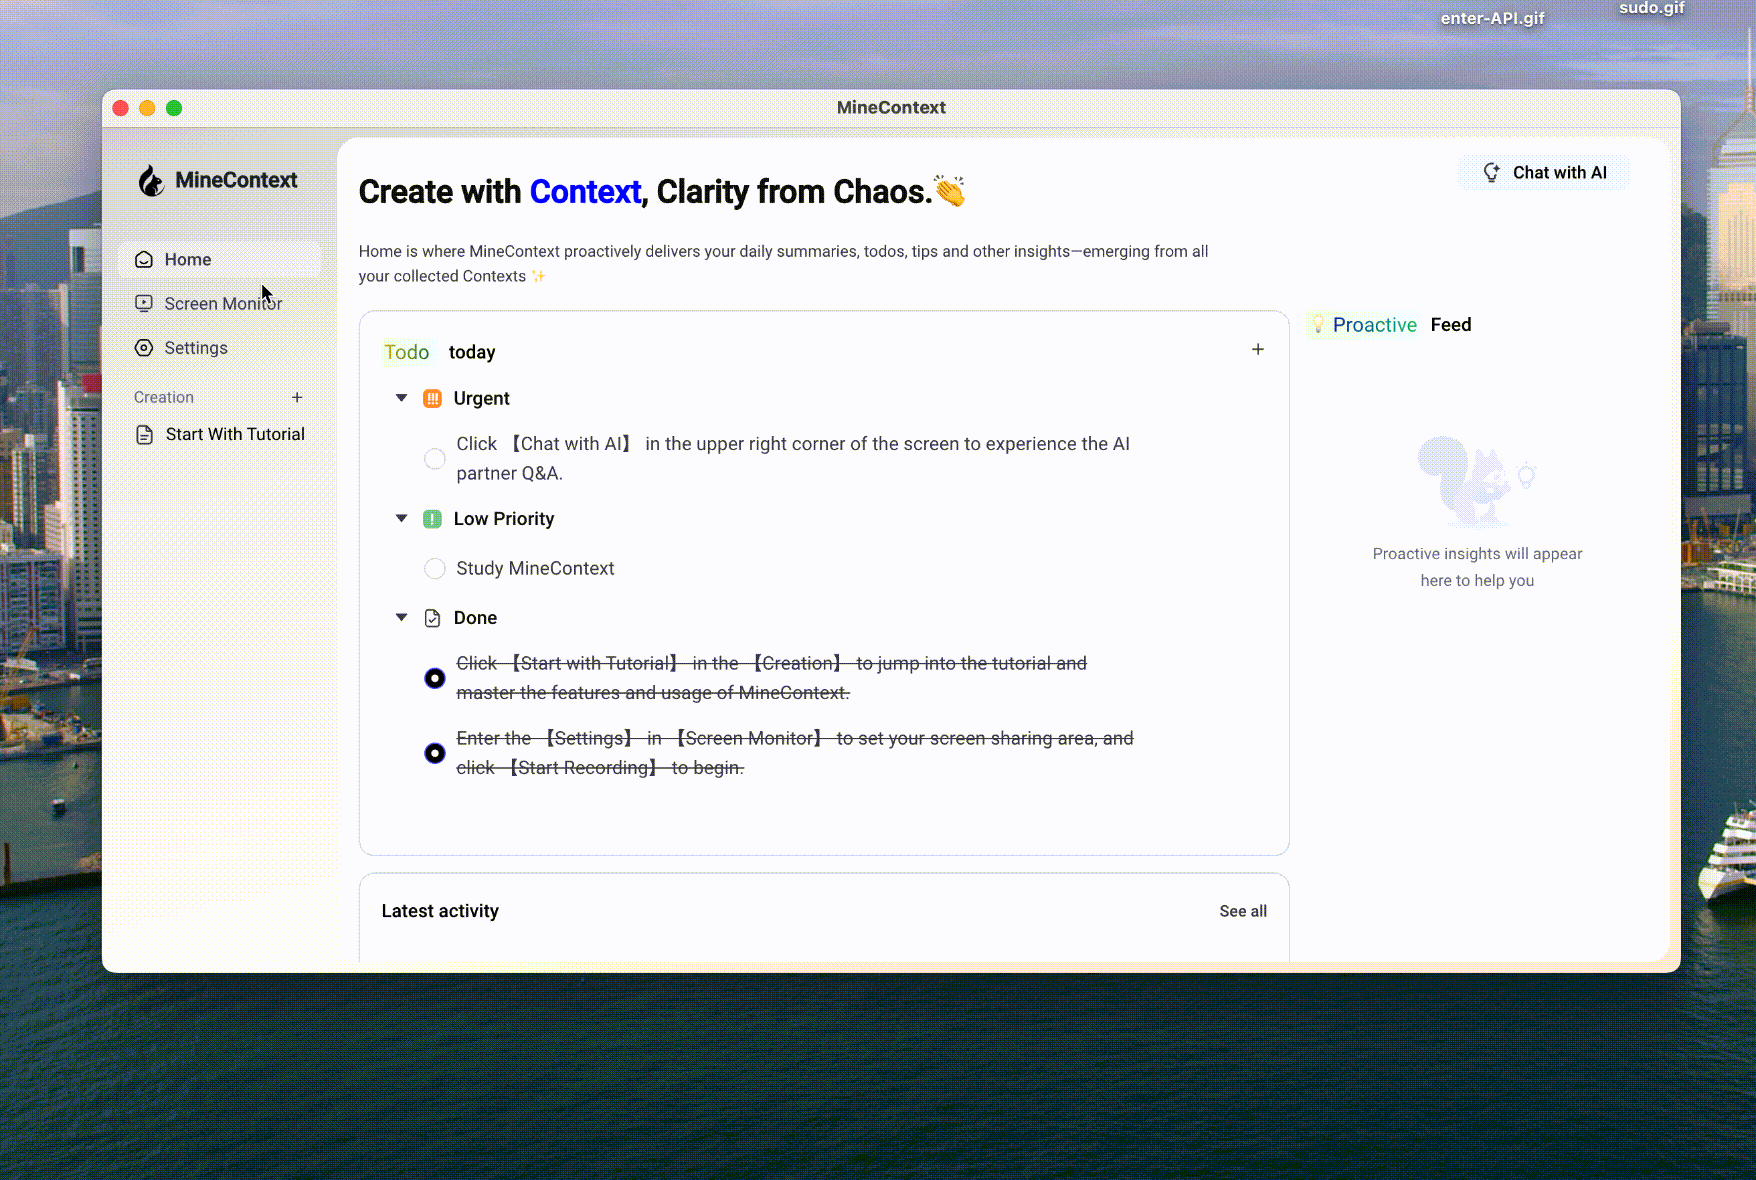This screenshot has width=1756, height=1180.
Task: Go to Home in the sidebar
Action: click(x=187, y=260)
